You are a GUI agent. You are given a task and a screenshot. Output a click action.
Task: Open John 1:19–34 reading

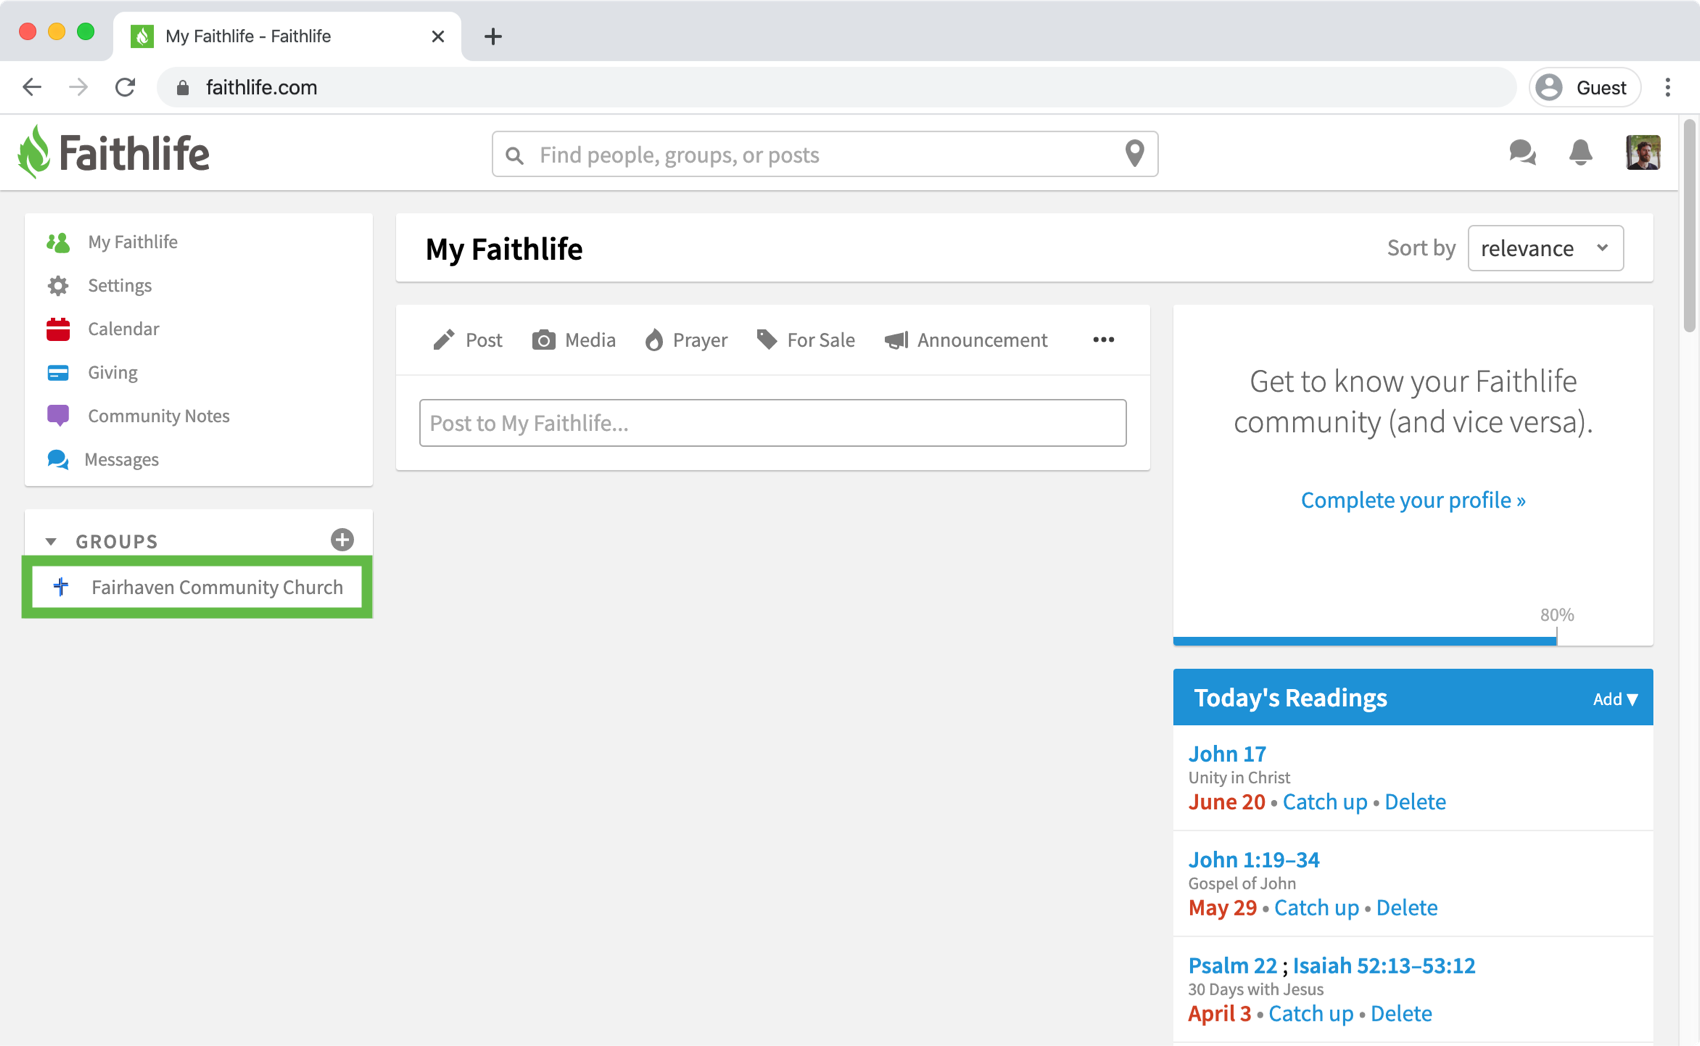[1254, 860]
